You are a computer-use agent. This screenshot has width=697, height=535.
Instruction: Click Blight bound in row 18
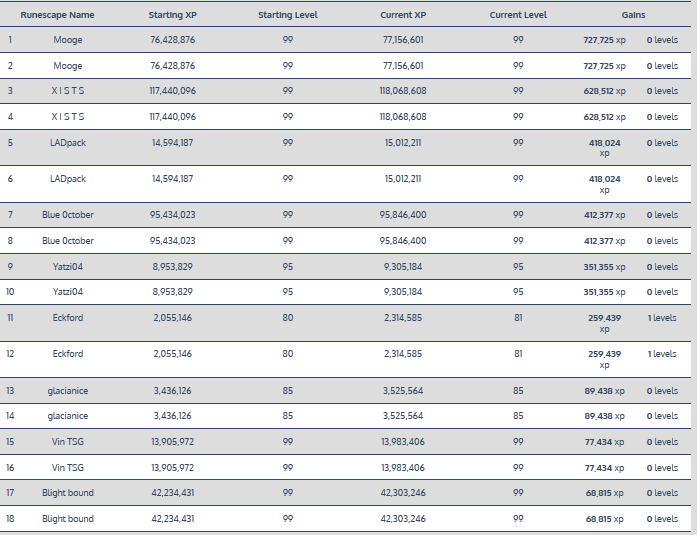tap(68, 519)
